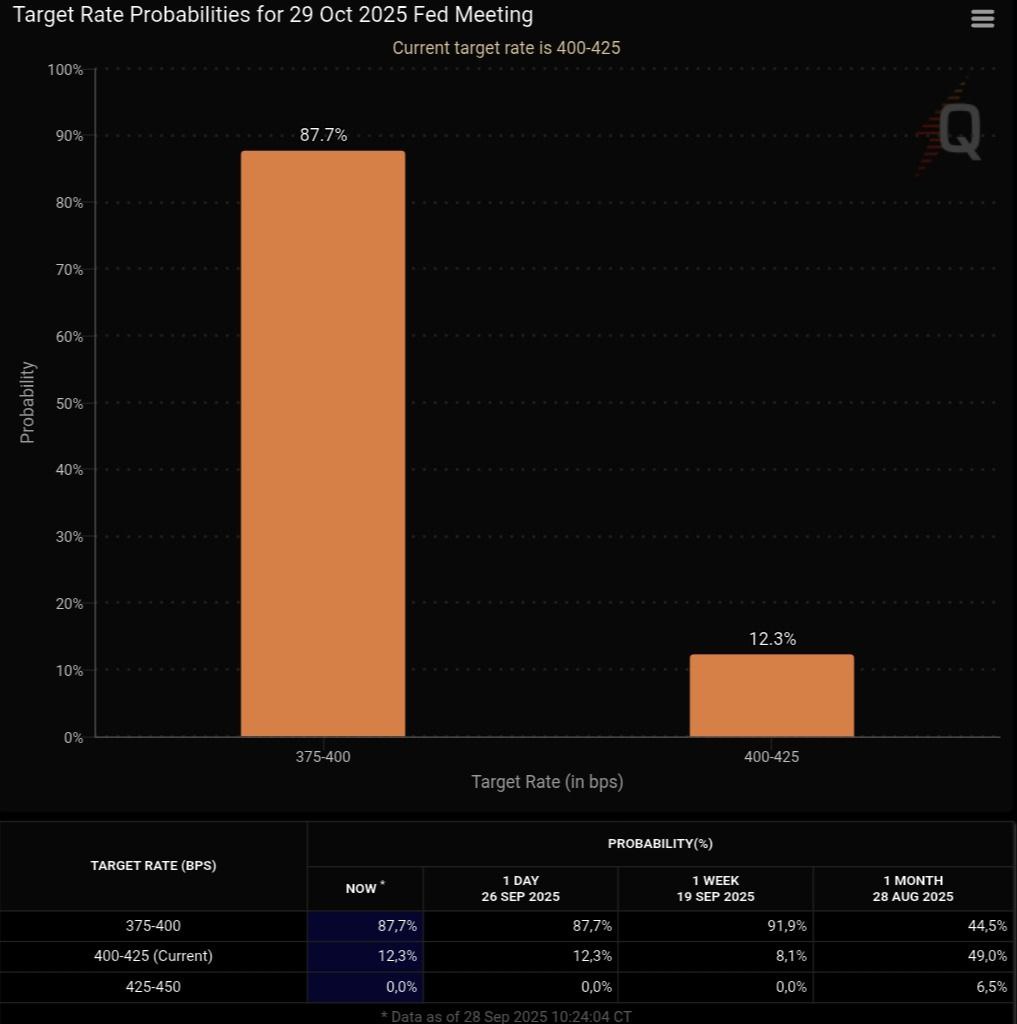1017x1024 pixels.
Task: Select the 12.3% probability bar
Action: [771, 695]
